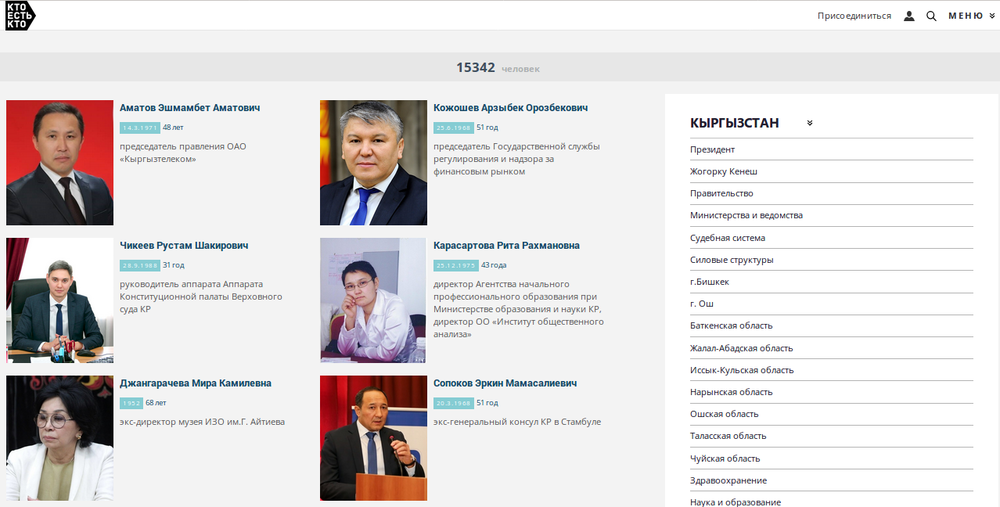Open the user account icon

pyautogui.click(x=909, y=16)
